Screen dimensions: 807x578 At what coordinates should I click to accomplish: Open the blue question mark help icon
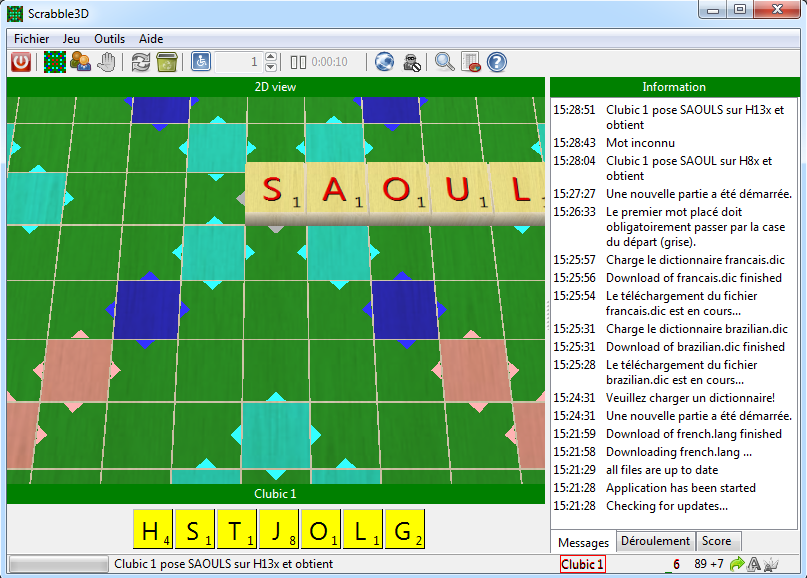point(497,62)
